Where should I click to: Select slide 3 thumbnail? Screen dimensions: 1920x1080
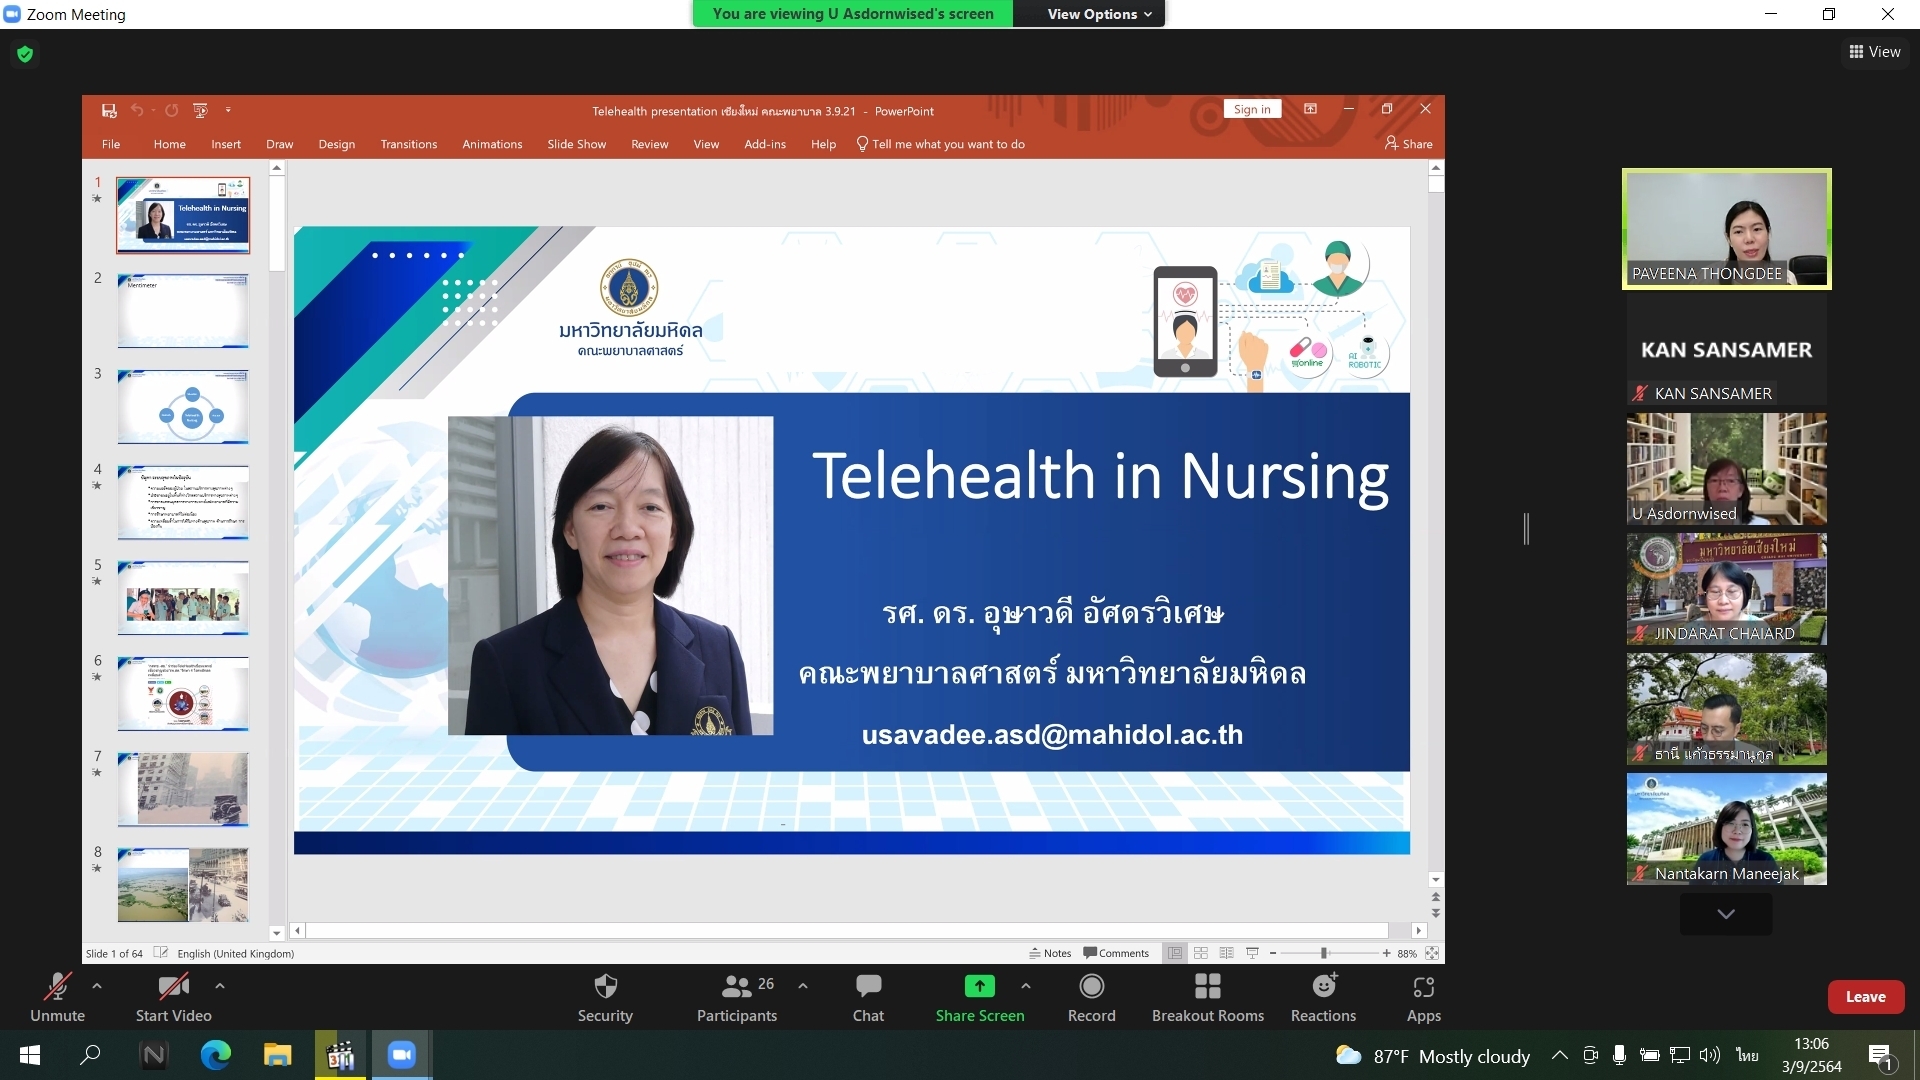tap(183, 407)
